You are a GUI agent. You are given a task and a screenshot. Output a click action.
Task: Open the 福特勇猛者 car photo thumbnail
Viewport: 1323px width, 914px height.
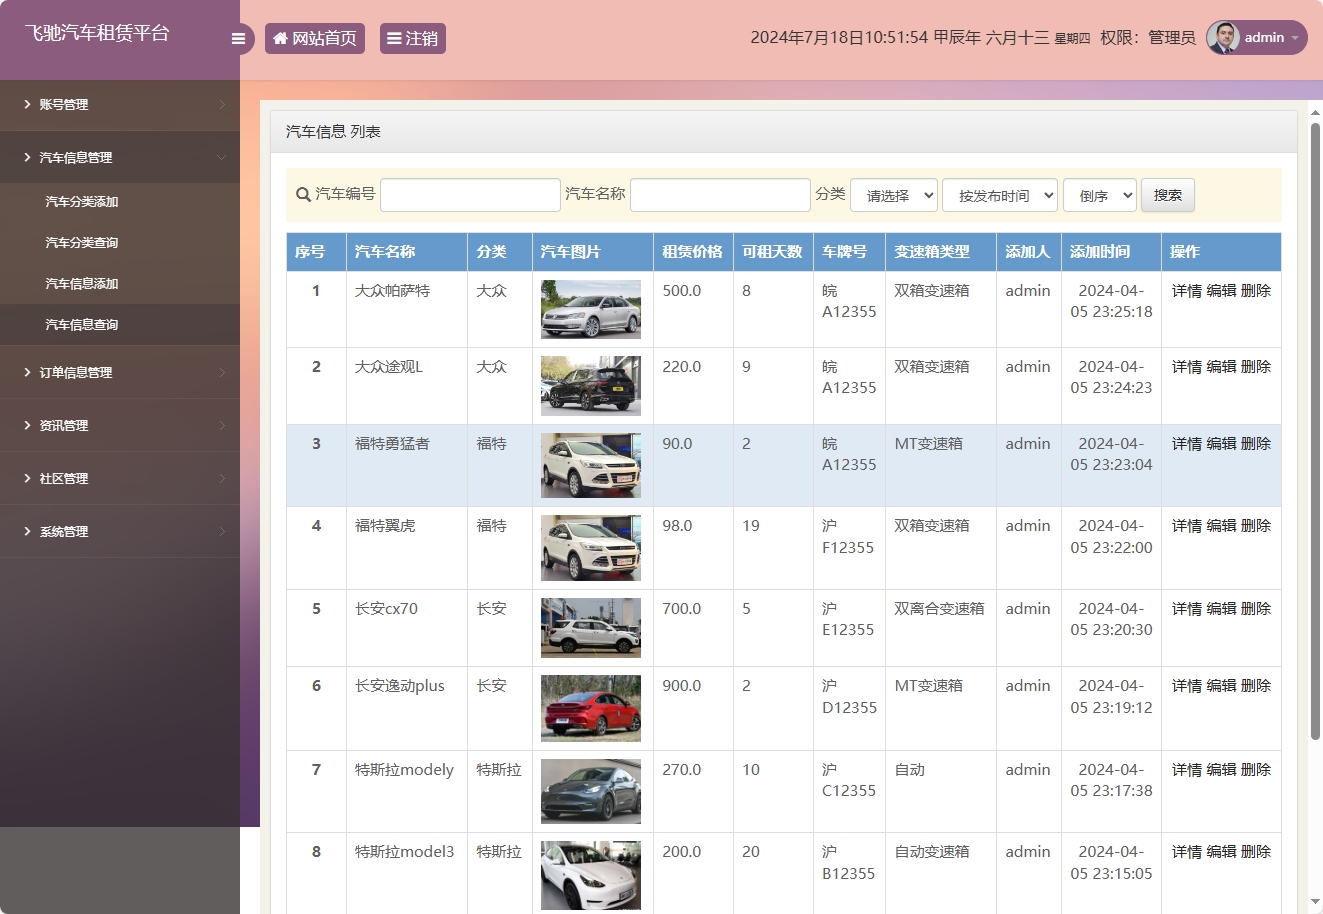591,465
